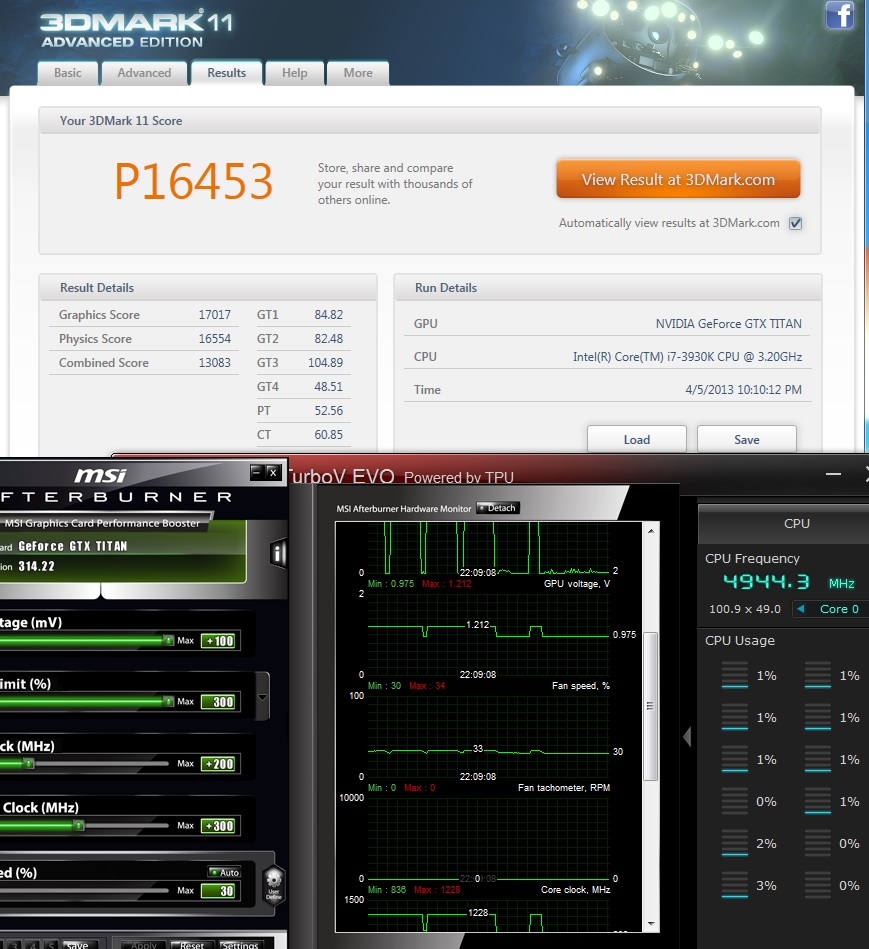Click the core voltage slider handle
The height and width of the screenshot is (949, 869).
pos(168,640)
